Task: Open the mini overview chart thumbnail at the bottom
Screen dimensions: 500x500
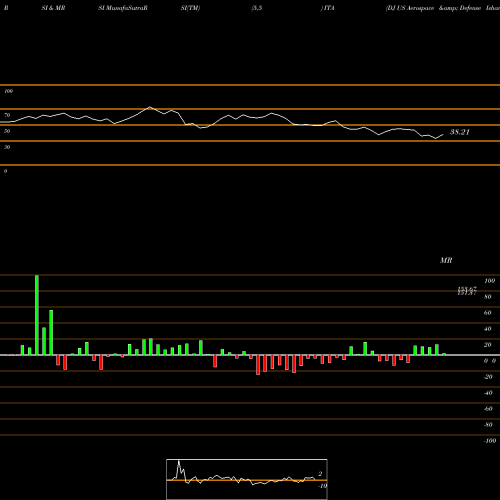Action: coord(247,479)
